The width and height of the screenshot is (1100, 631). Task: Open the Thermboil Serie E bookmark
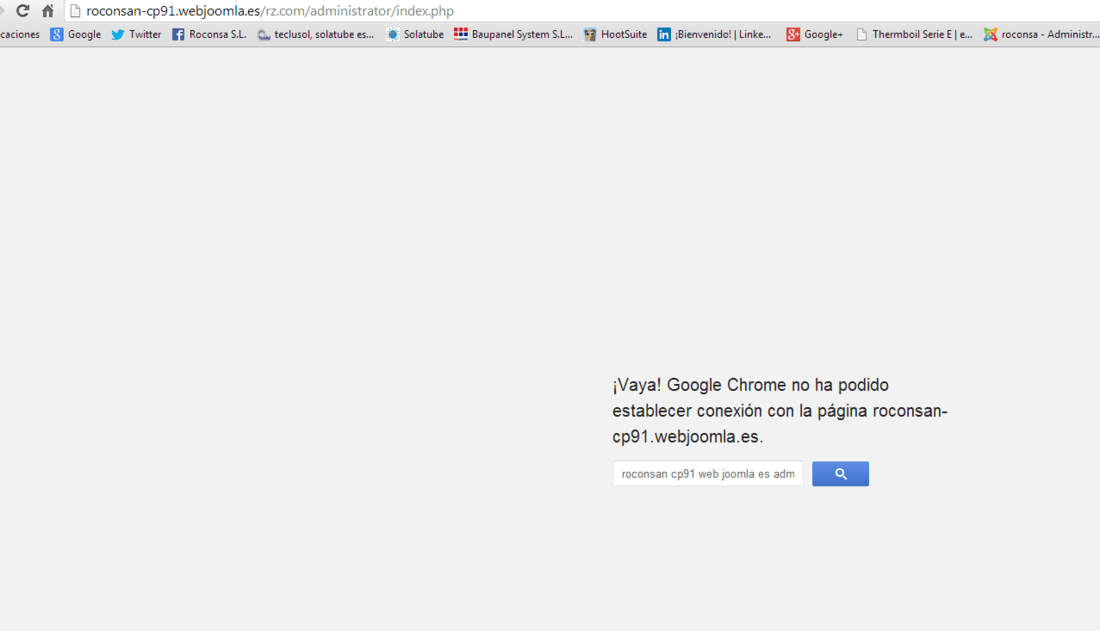914,34
